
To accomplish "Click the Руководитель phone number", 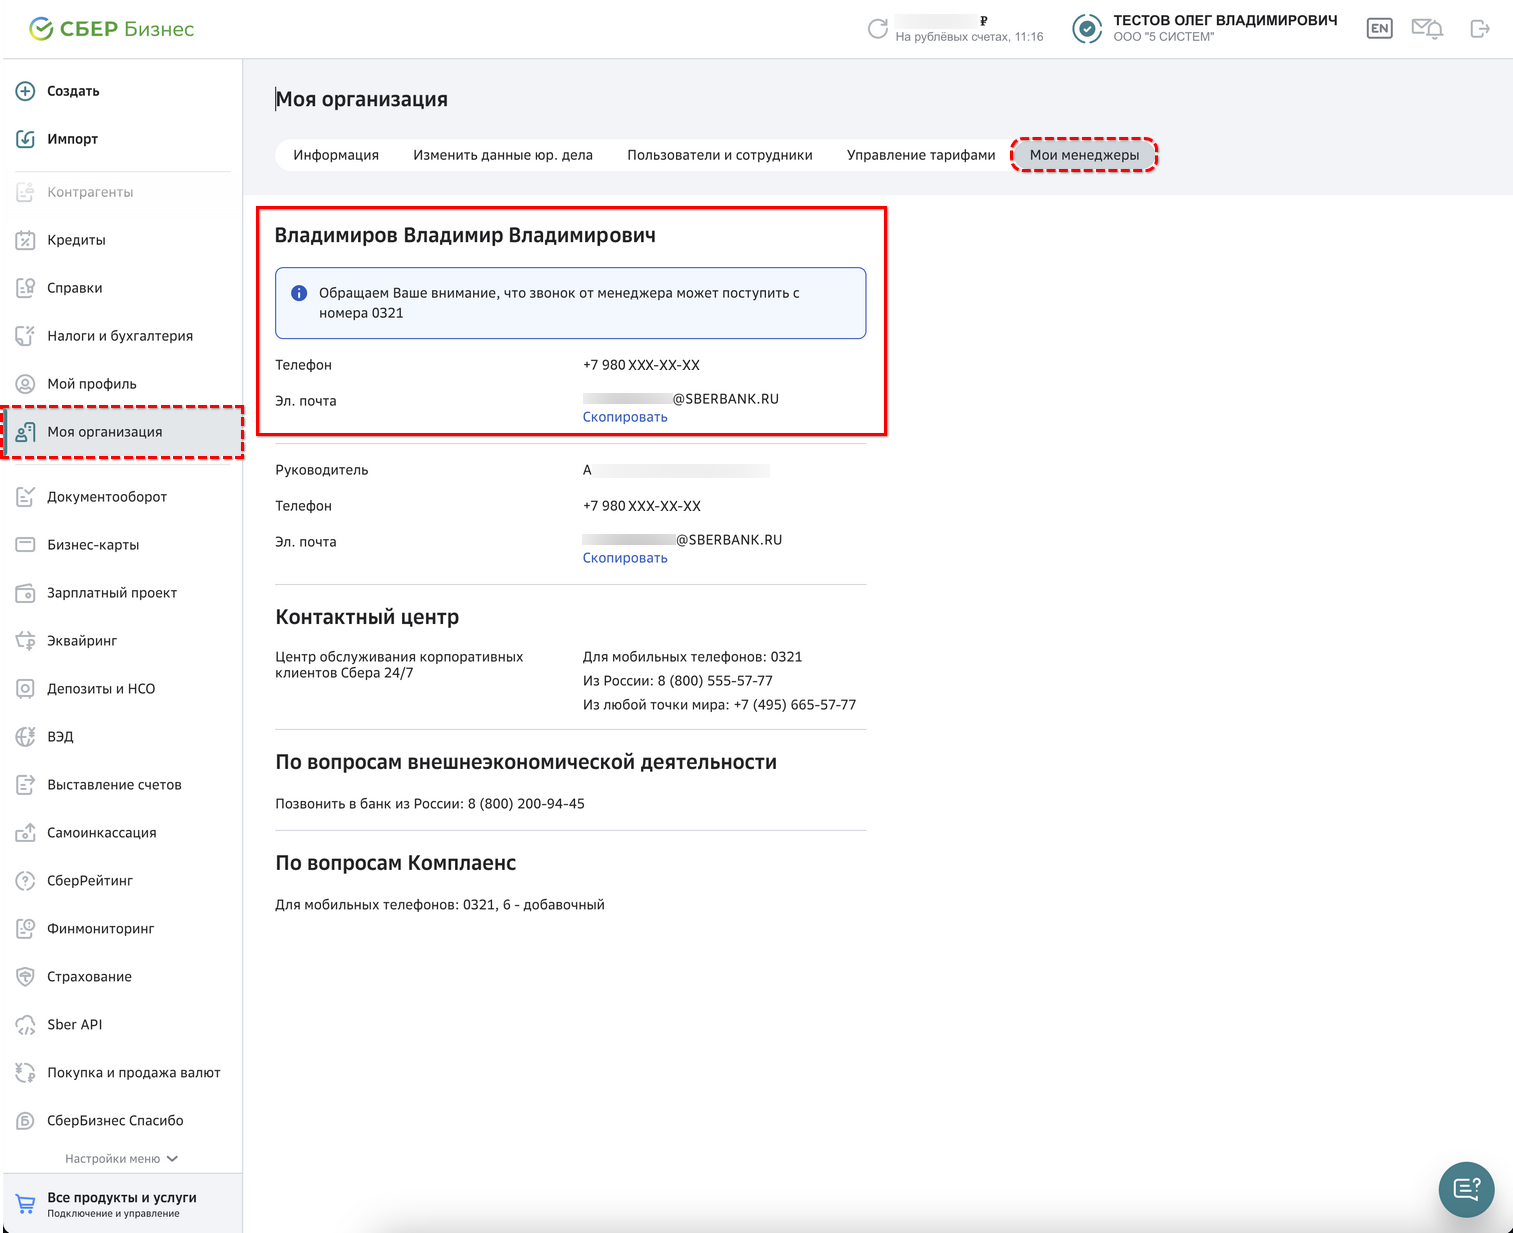I will 642,506.
